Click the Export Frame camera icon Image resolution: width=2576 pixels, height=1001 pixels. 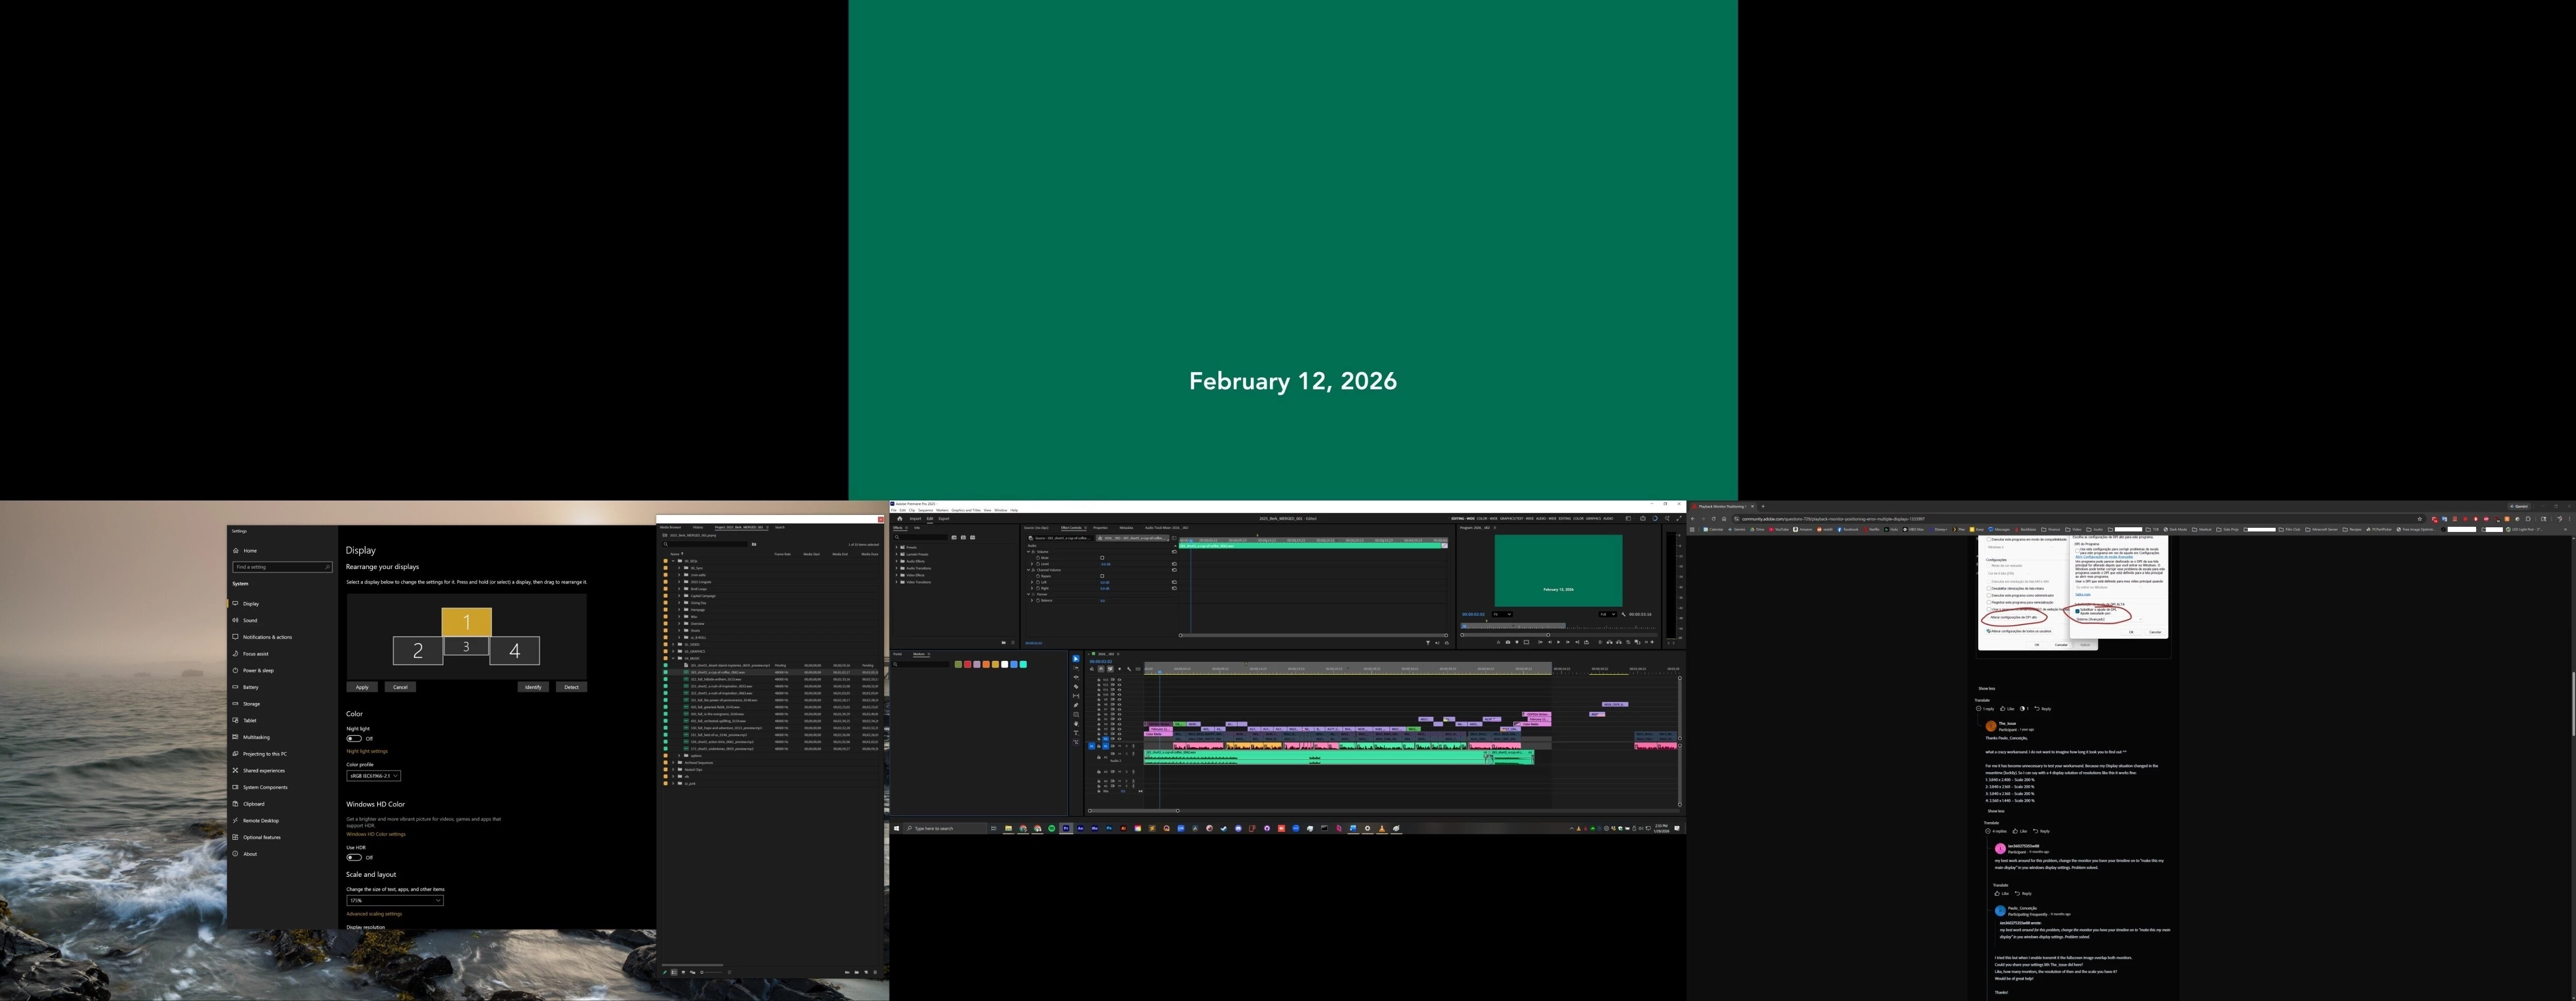(1508, 642)
